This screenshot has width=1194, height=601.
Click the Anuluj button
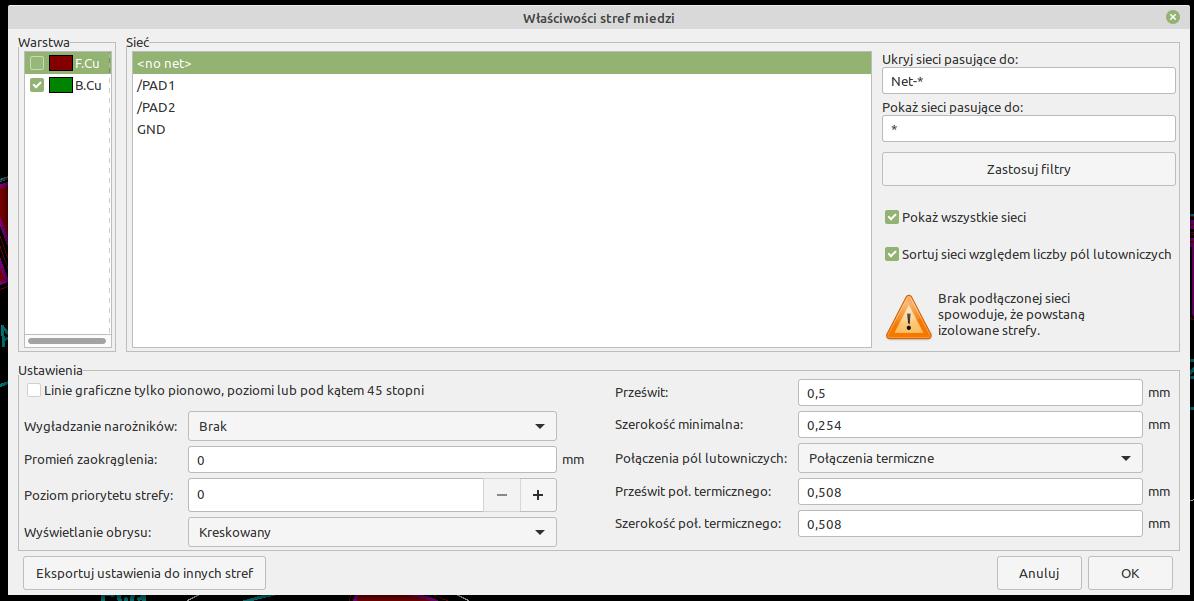1038,573
